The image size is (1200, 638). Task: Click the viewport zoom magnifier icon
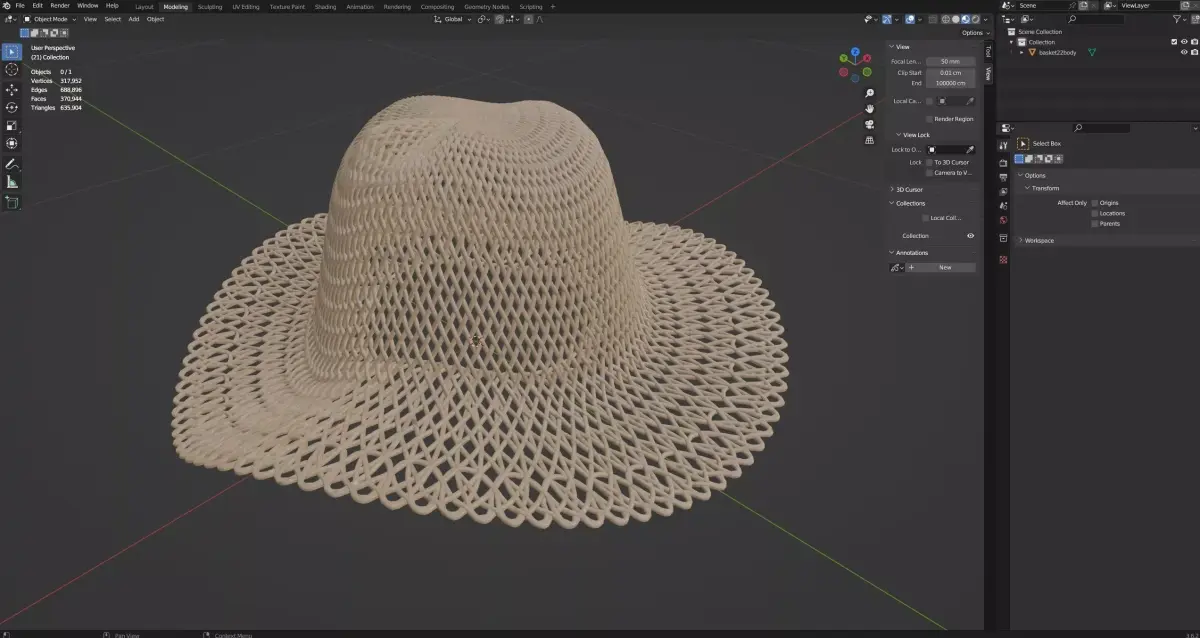coord(869,93)
